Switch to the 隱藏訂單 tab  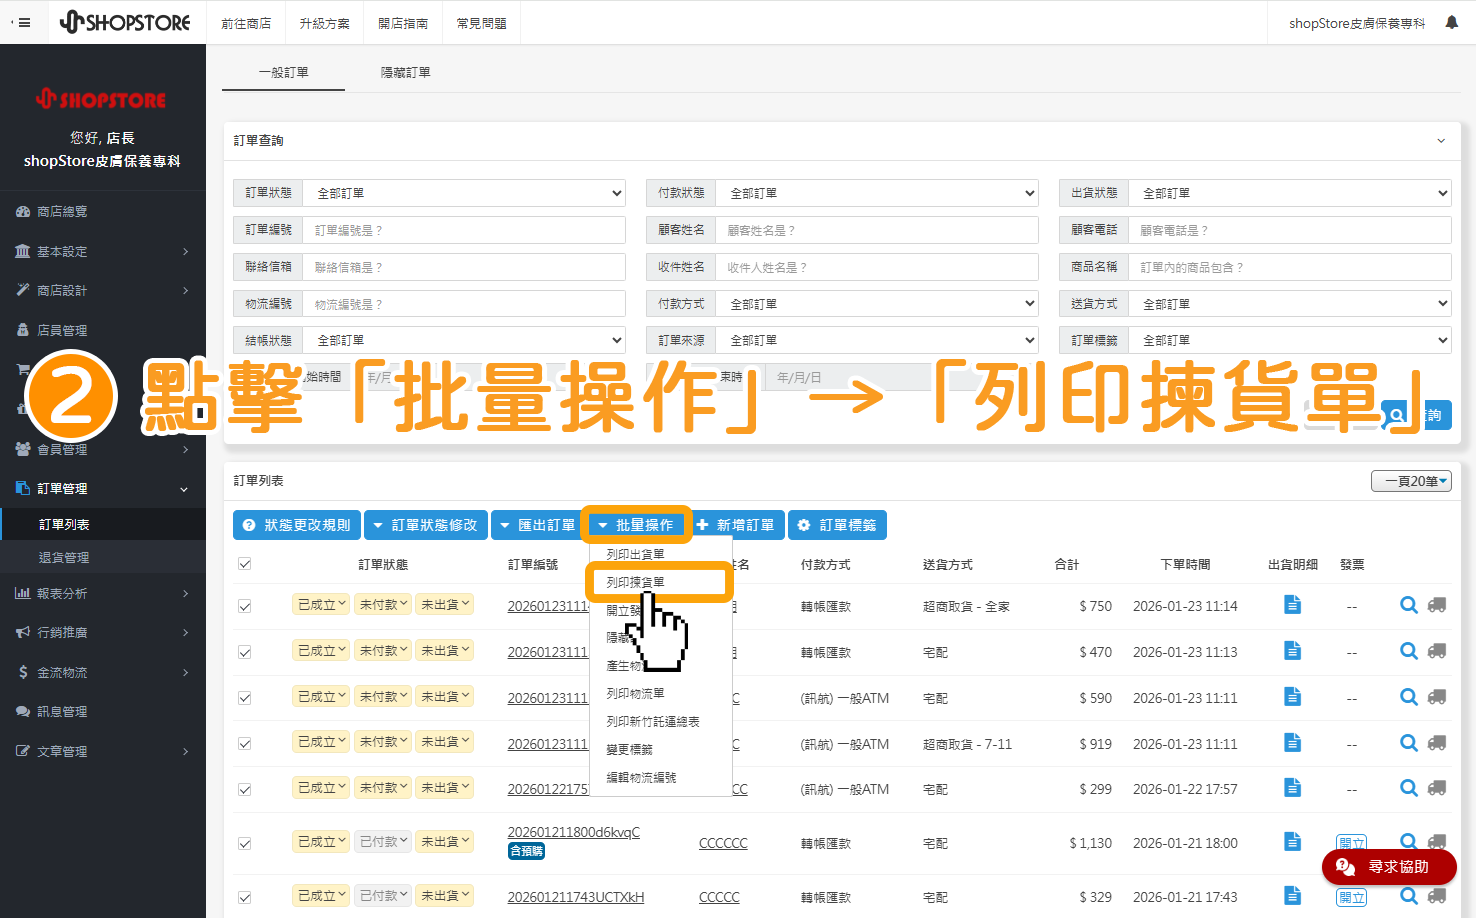406,71
